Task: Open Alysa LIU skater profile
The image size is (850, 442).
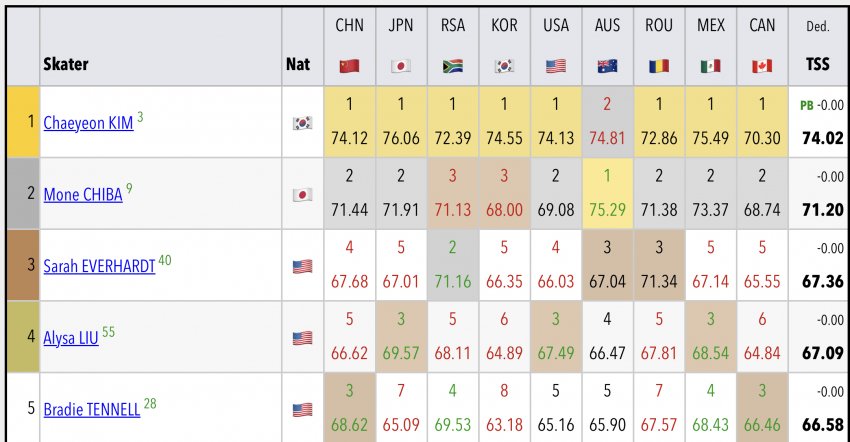Action: [70, 338]
